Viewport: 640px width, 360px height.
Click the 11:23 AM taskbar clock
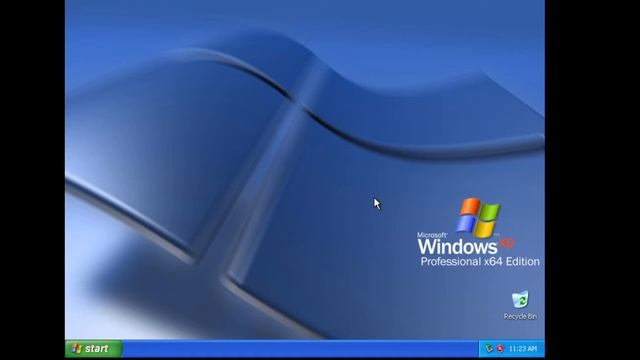523,349
